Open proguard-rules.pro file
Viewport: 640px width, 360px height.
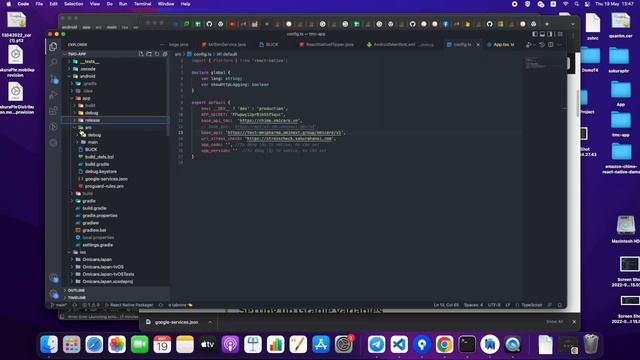click(x=104, y=186)
